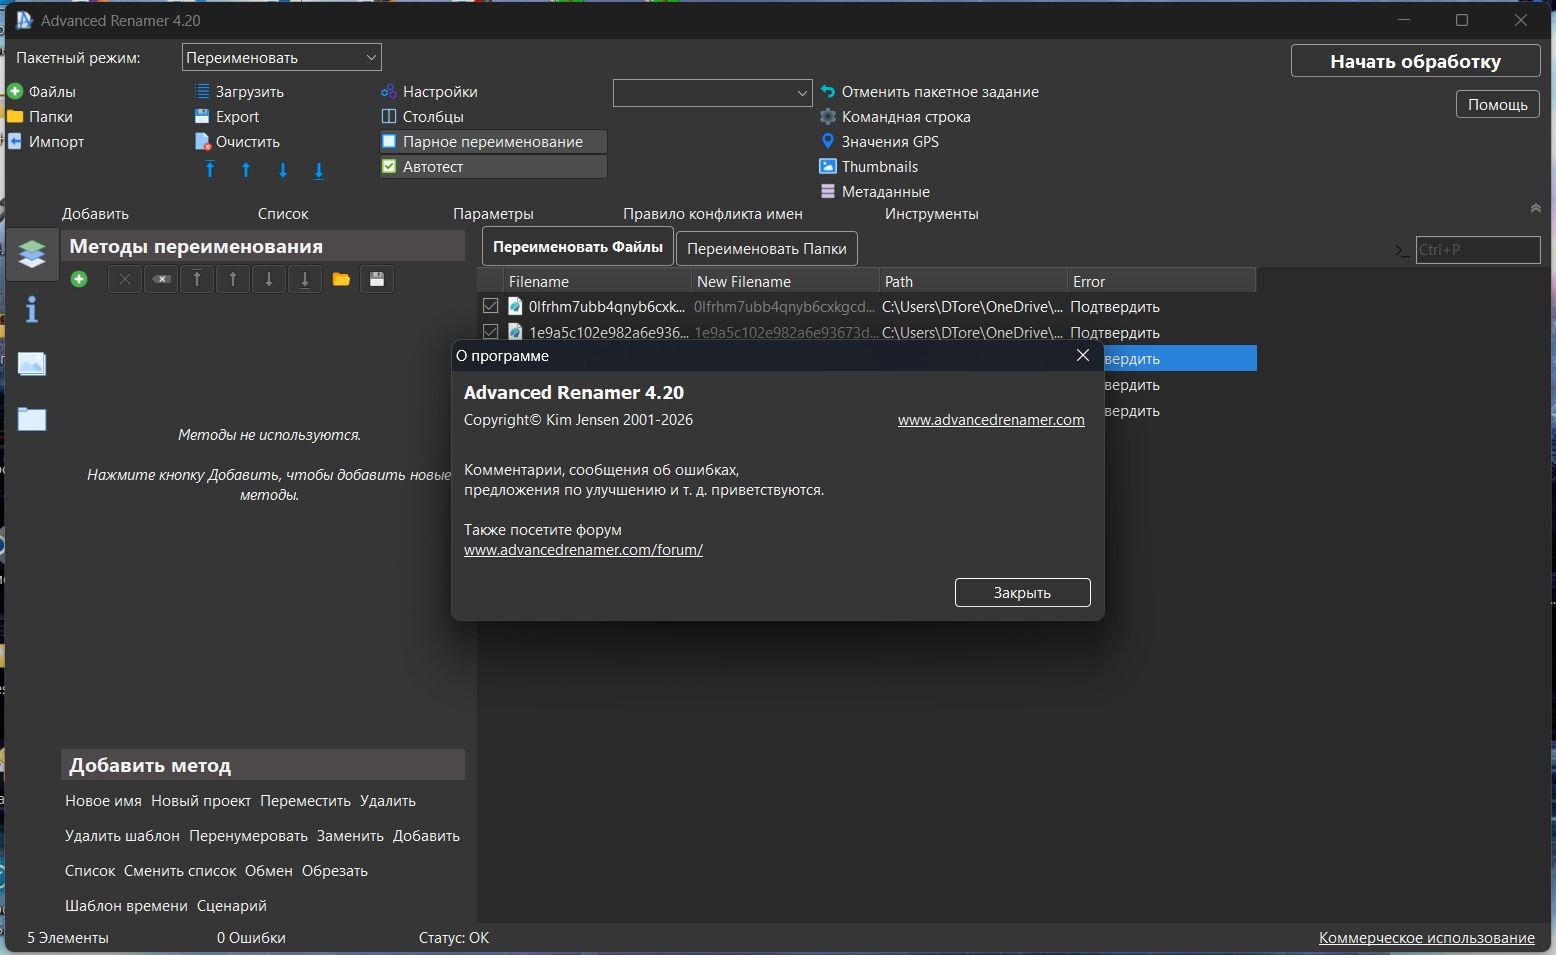The width and height of the screenshot is (1556, 955).
Task: Click the grey X delete-method icon
Action: (x=125, y=280)
